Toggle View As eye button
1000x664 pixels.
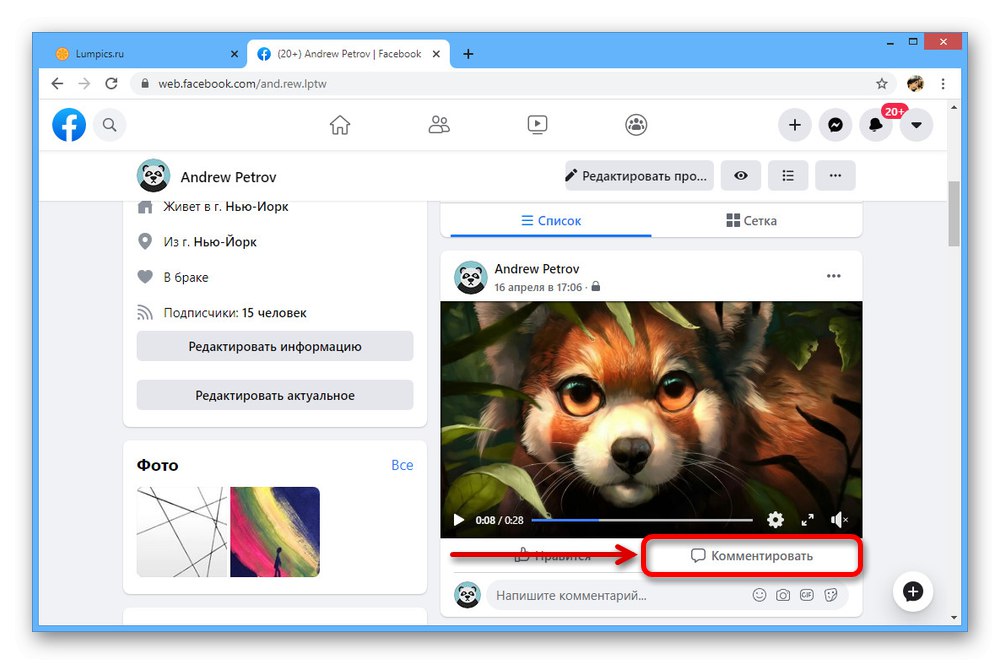coord(740,175)
